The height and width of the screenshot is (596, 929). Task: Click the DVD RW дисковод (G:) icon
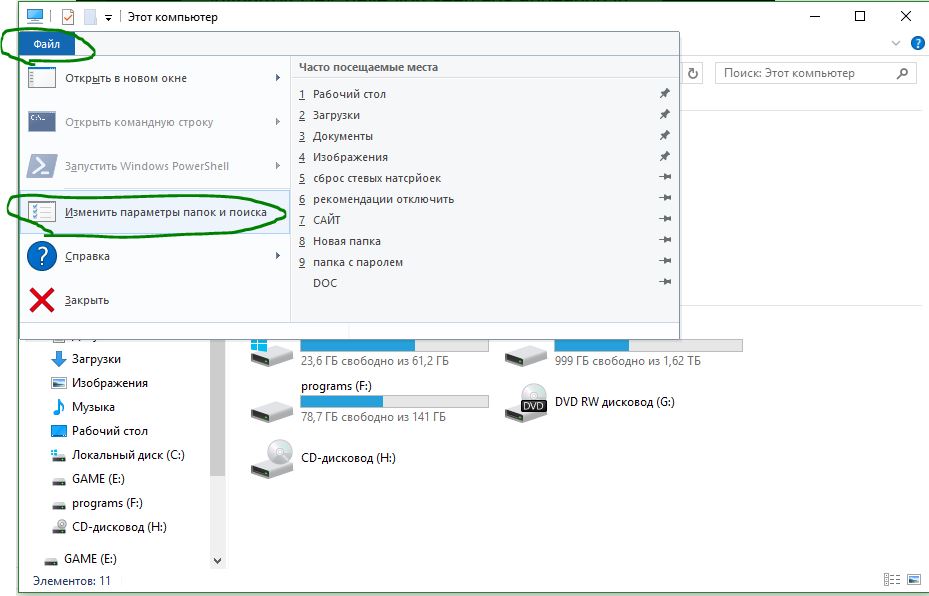526,403
